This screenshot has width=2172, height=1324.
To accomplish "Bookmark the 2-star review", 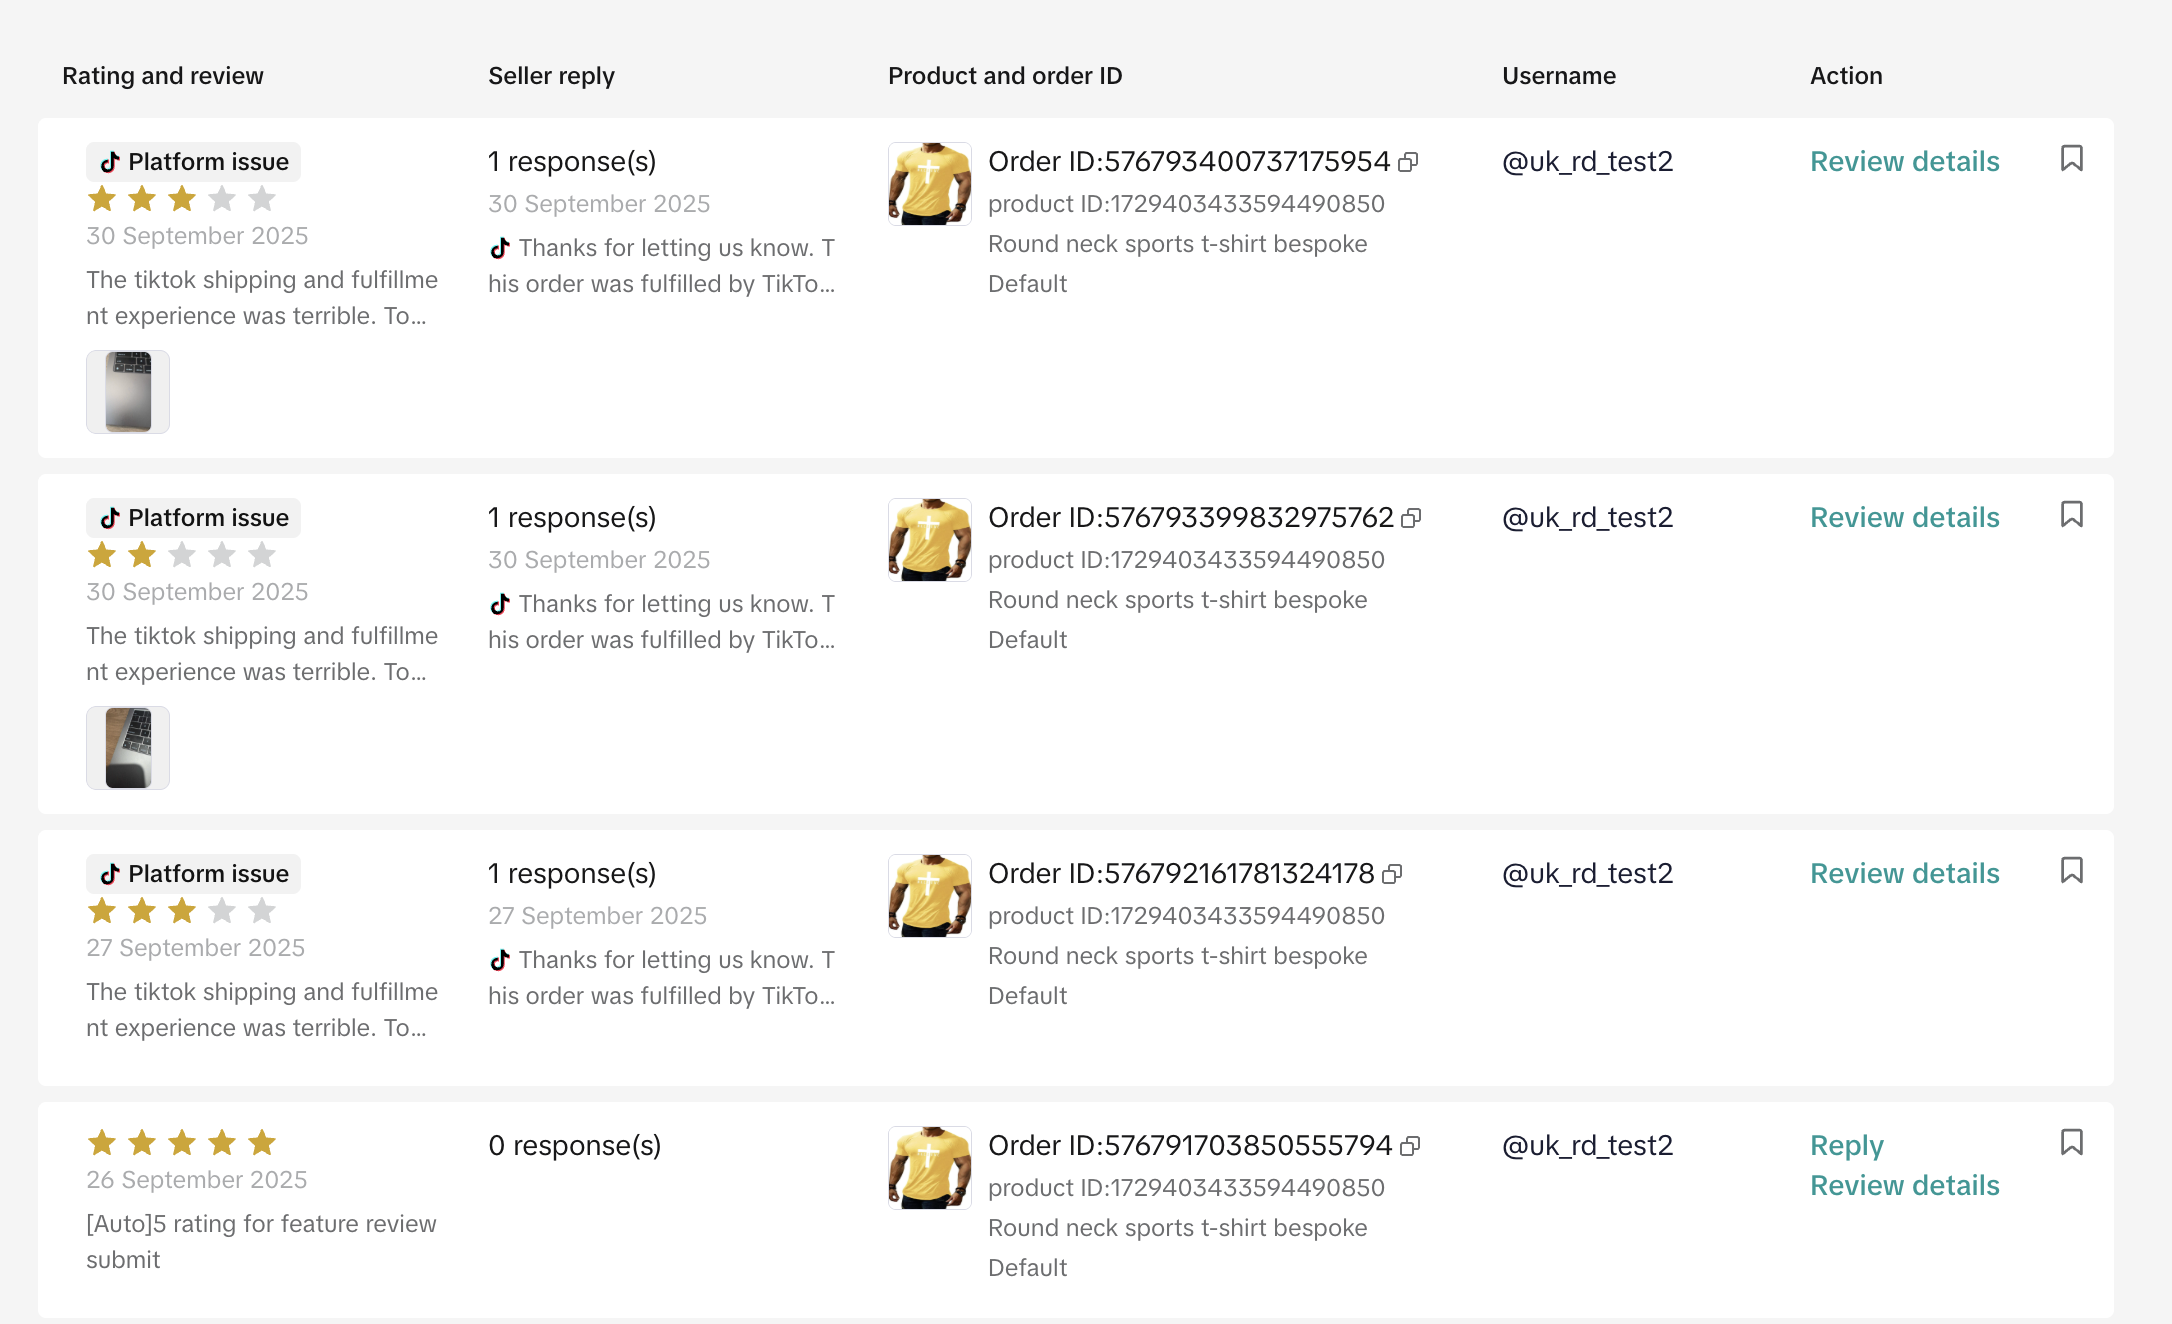I will [2071, 515].
